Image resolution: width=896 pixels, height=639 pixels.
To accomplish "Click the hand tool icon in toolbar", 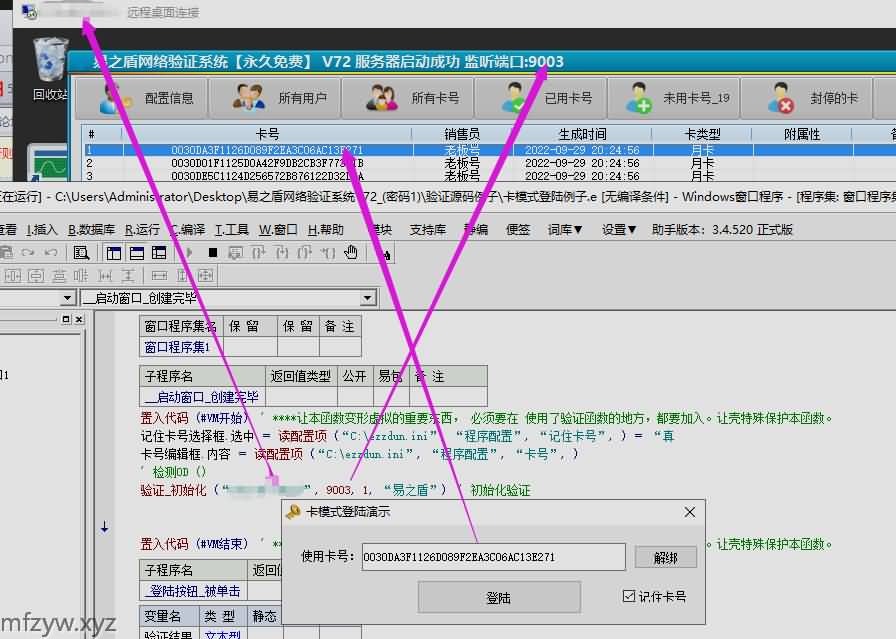I will coord(351,253).
